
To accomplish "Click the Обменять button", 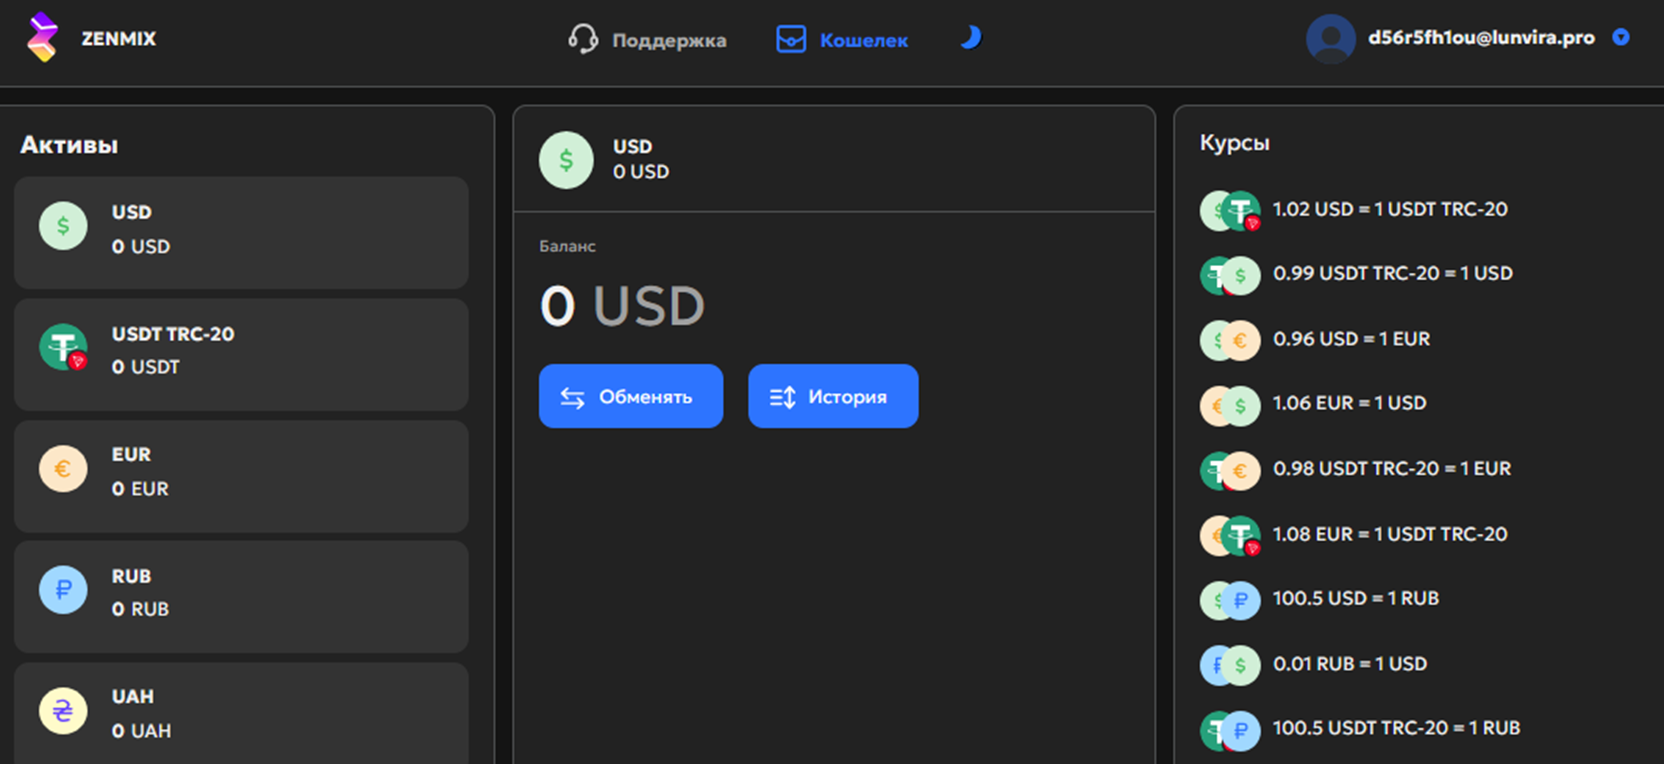I will point(631,396).
